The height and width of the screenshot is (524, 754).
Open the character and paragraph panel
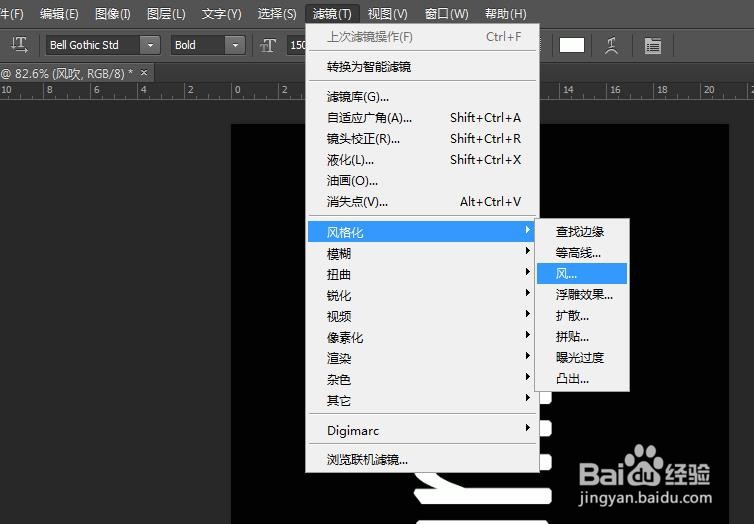click(x=653, y=46)
